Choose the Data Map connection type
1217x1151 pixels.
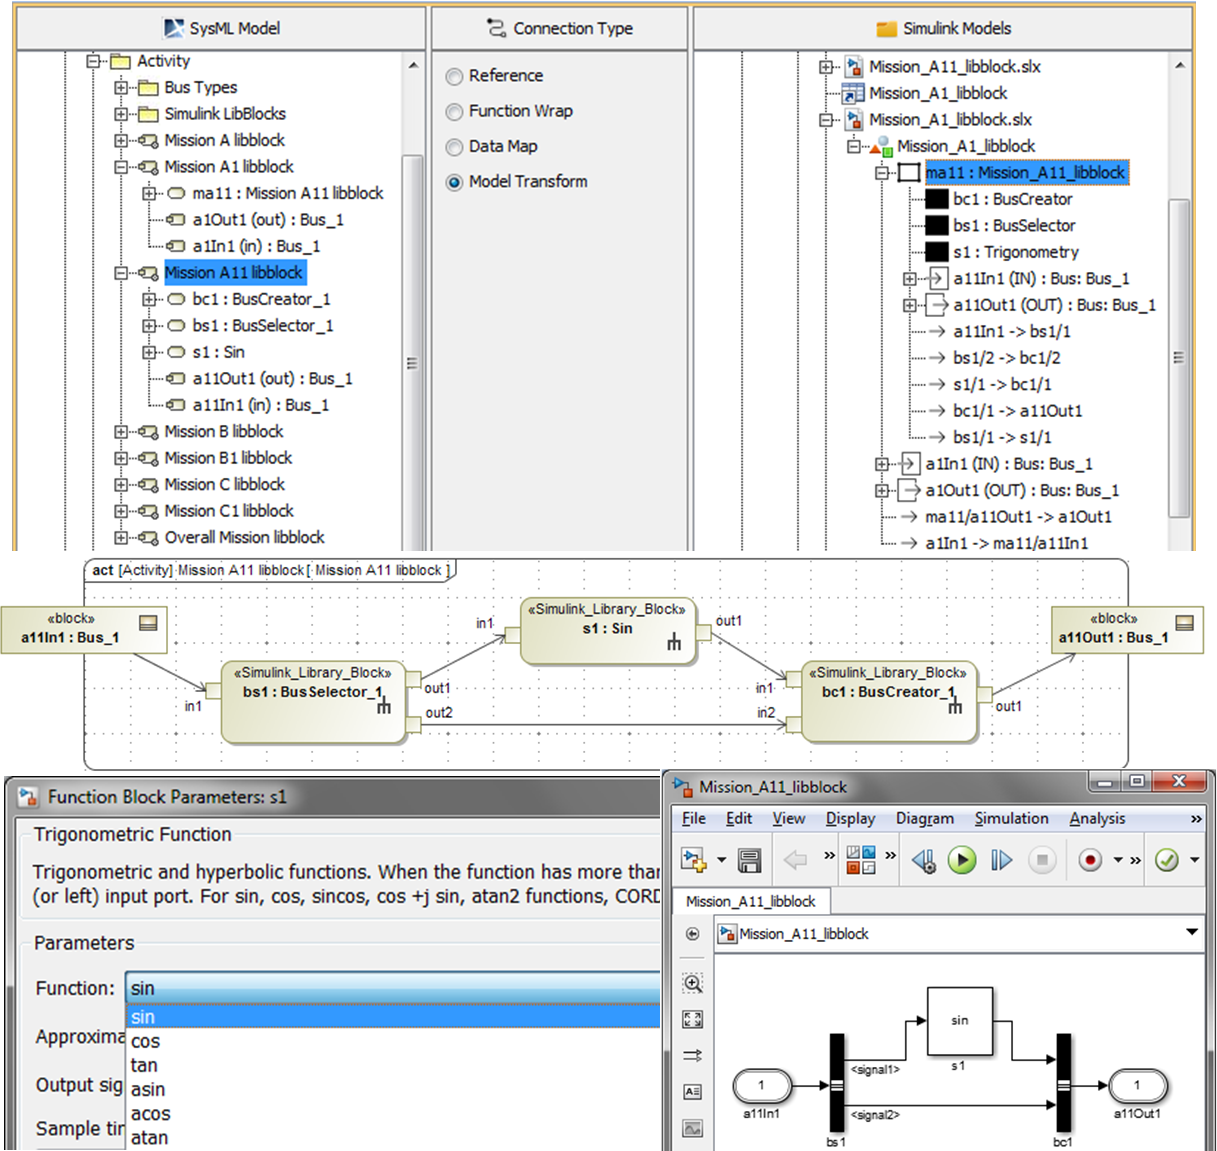(454, 146)
